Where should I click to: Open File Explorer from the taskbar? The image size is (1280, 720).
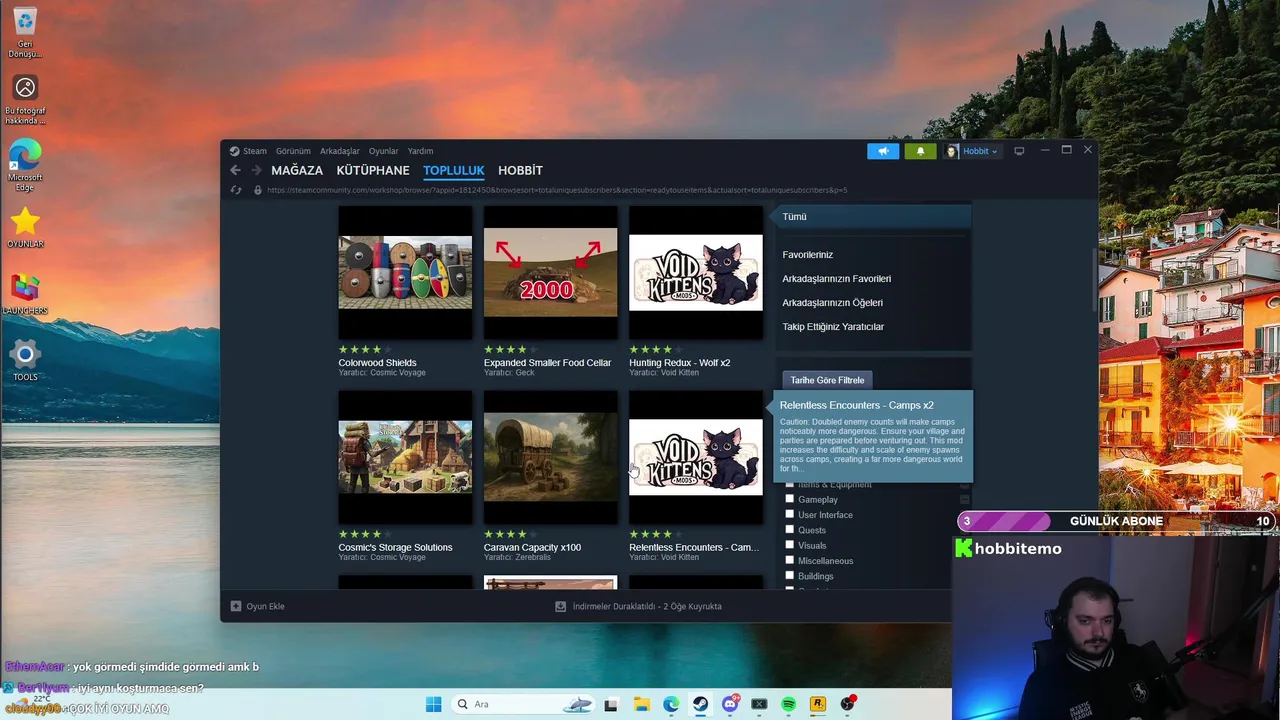click(x=641, y=704)
